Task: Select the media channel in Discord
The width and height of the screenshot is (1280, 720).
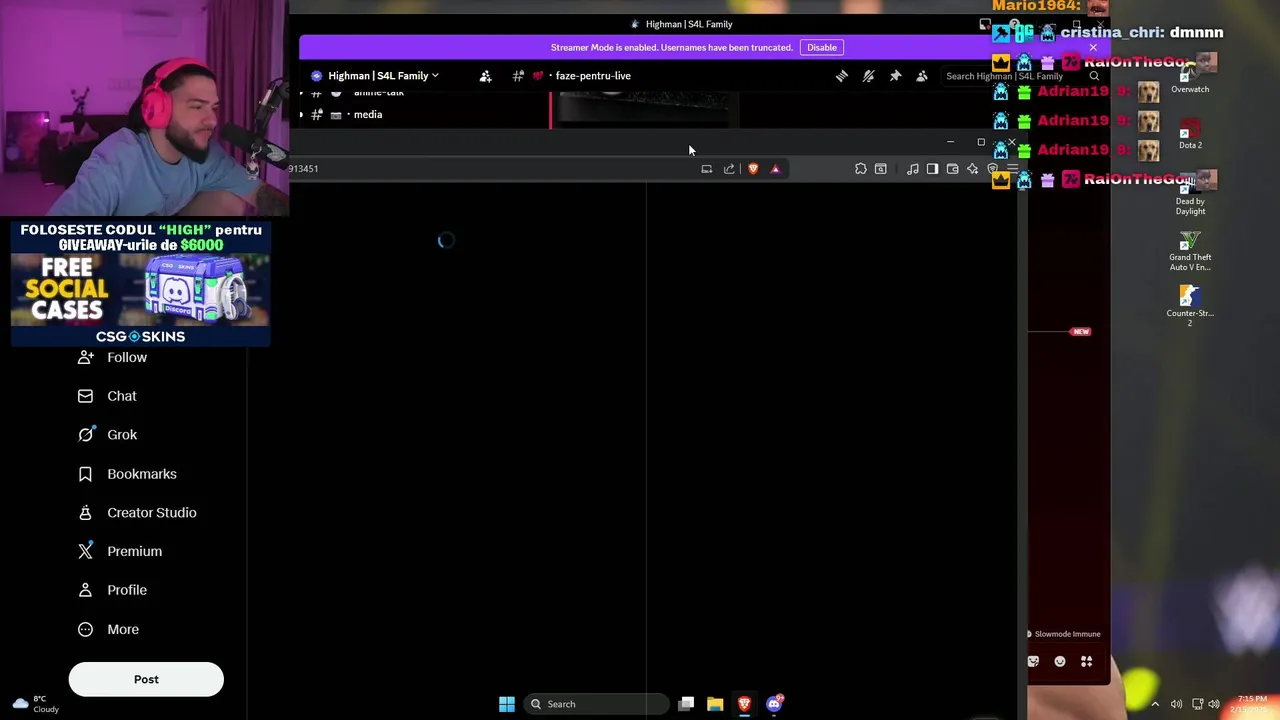Action: (x=367, y=114)
